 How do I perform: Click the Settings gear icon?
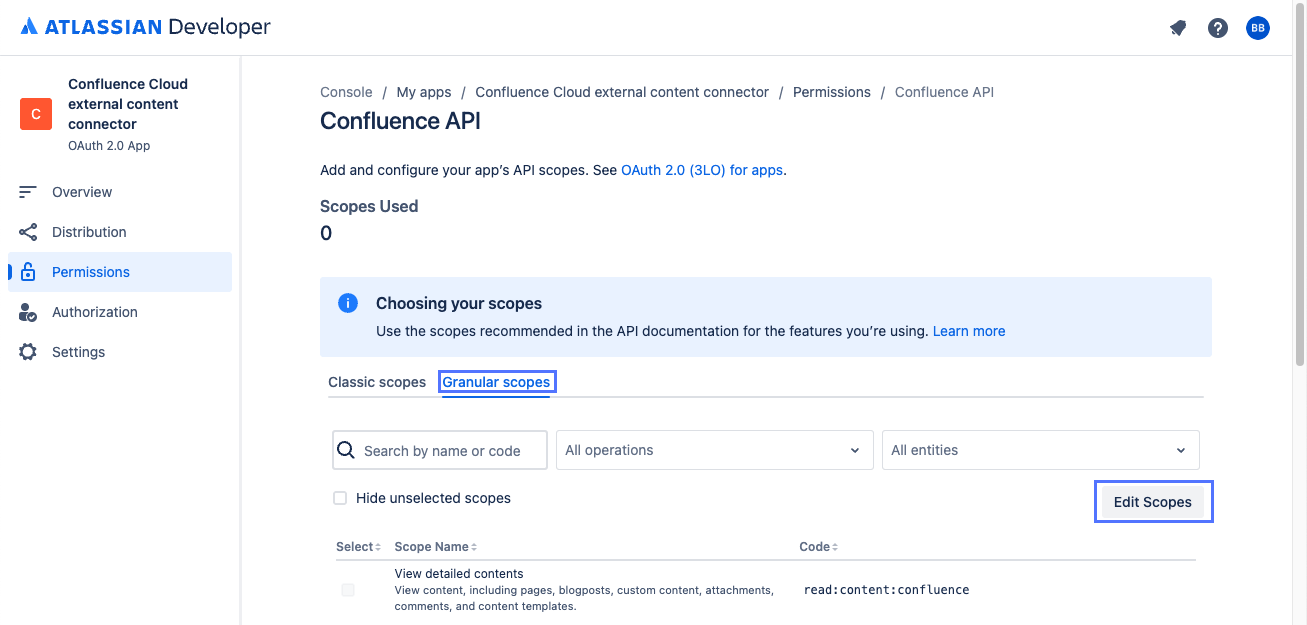click(28, 352)
